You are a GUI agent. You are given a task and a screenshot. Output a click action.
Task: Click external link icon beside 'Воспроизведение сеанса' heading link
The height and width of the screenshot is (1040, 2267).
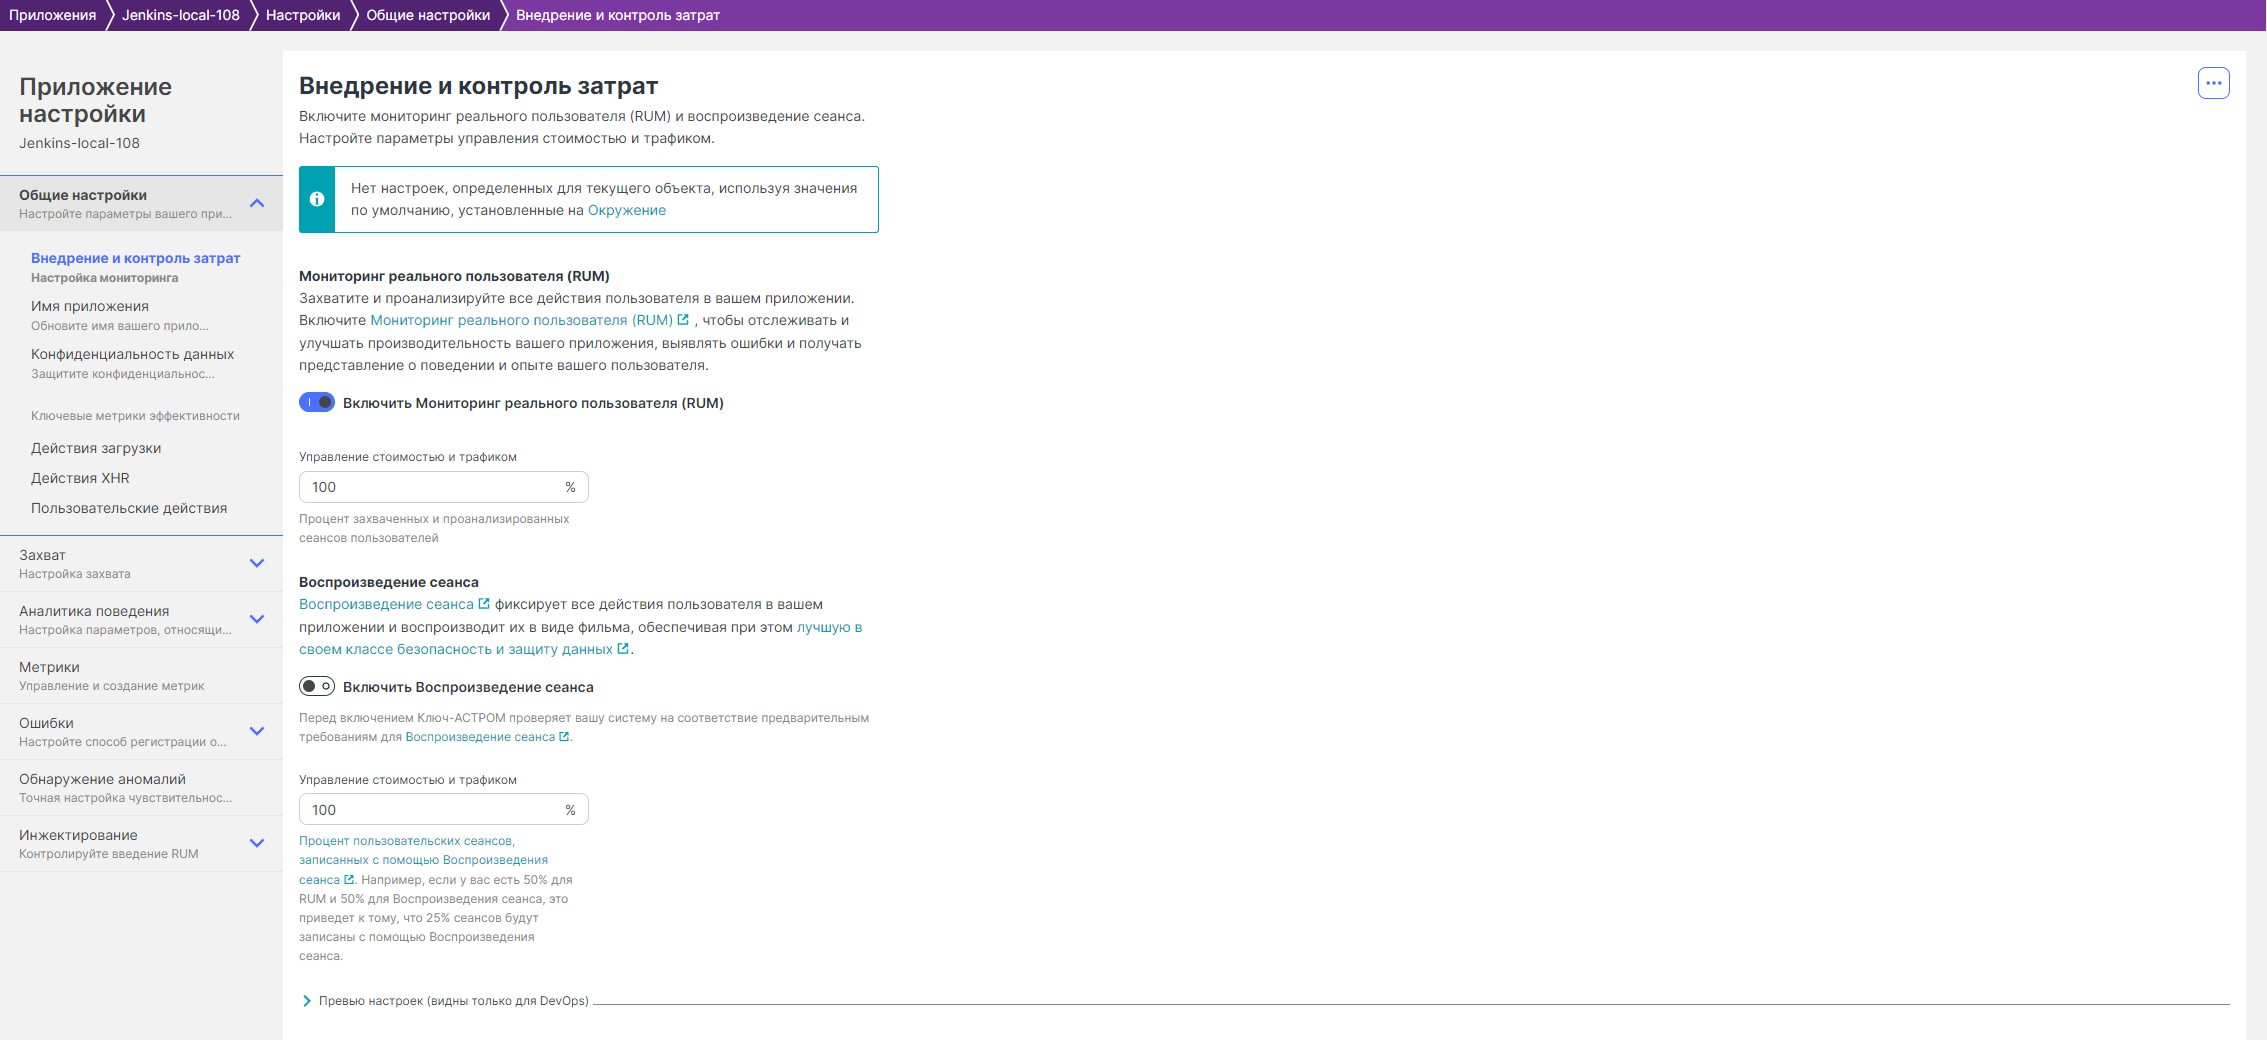coord(484,604)
